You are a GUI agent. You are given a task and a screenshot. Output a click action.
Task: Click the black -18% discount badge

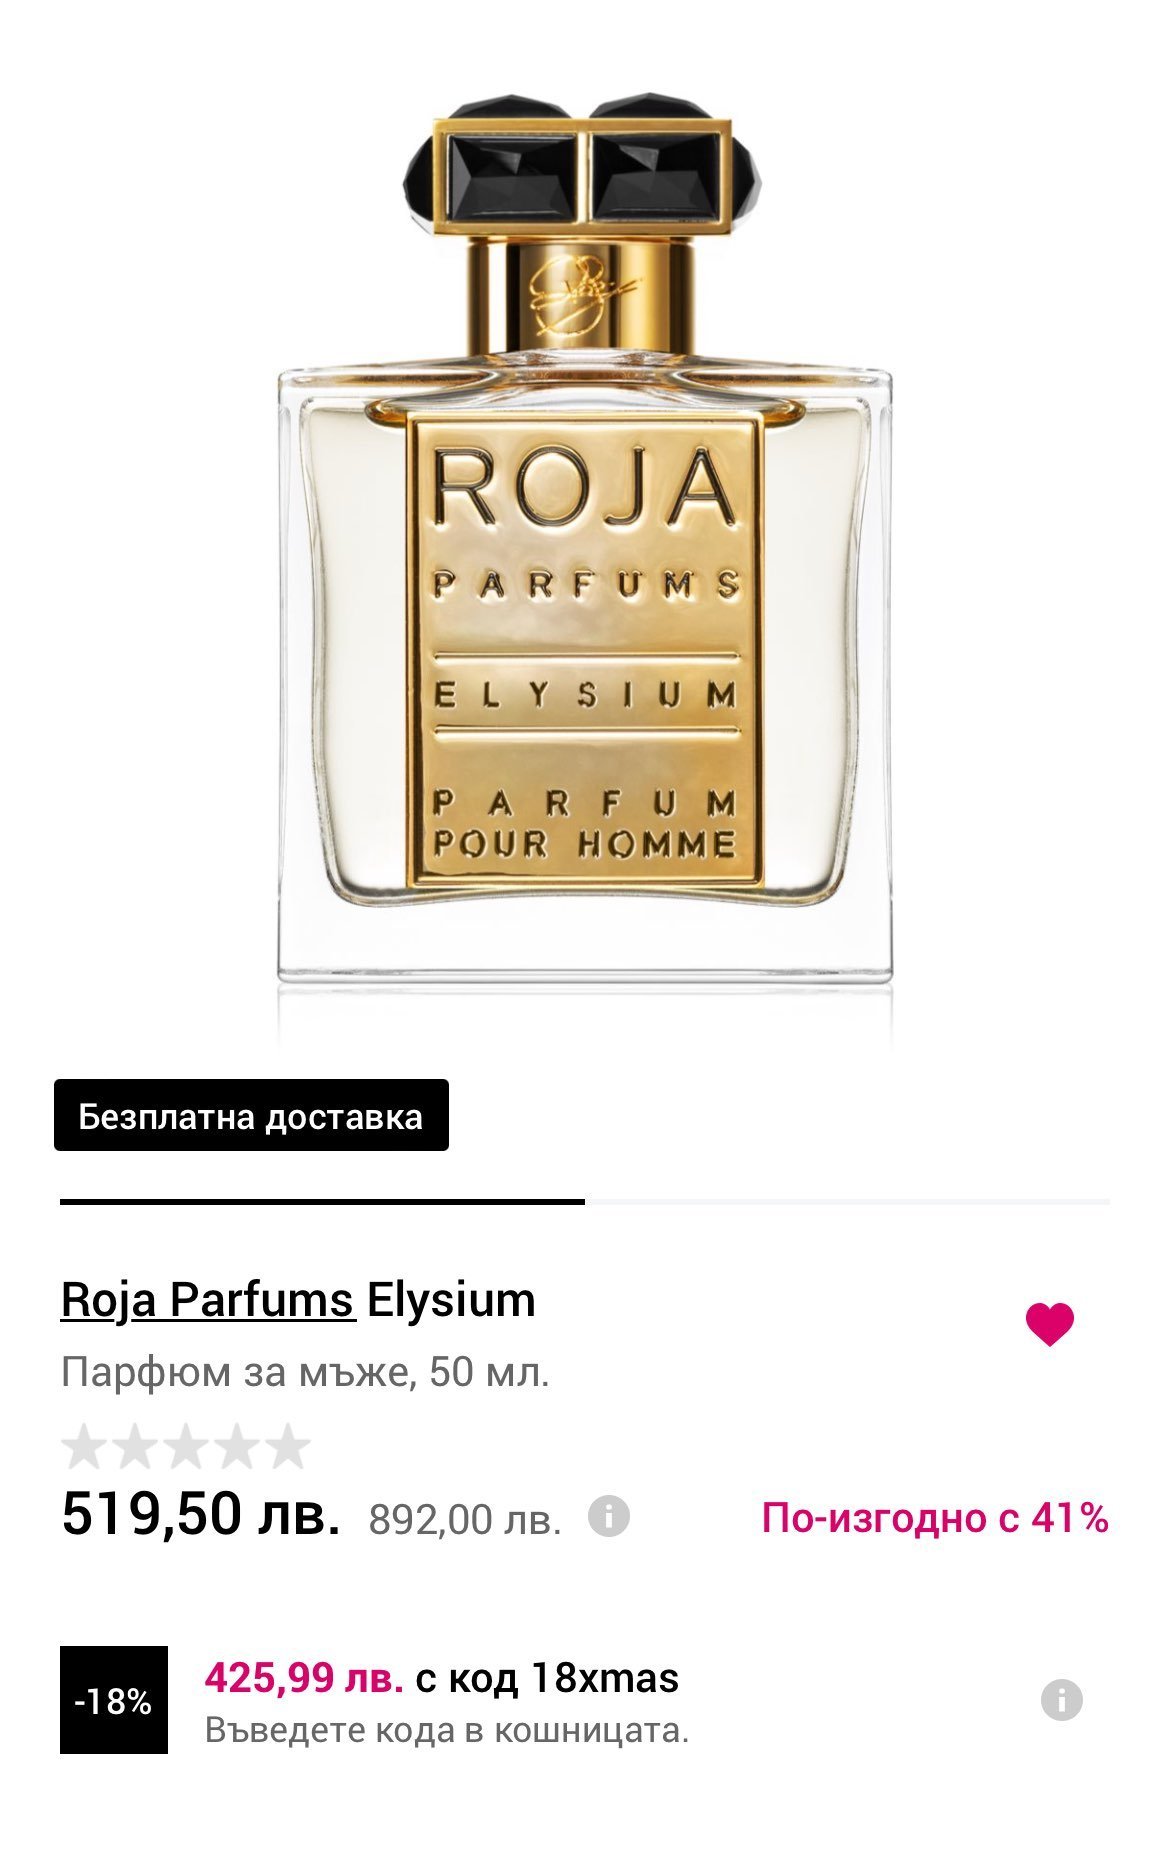(x=114, y=1700)
